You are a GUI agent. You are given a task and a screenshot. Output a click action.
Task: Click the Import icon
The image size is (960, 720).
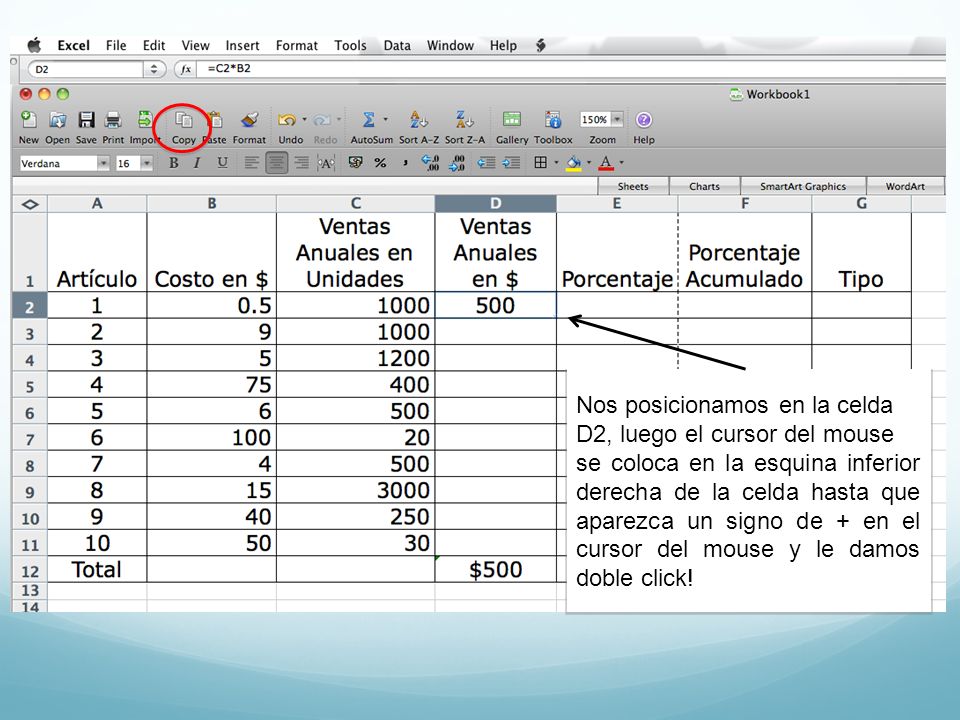[x=144, y=119]
